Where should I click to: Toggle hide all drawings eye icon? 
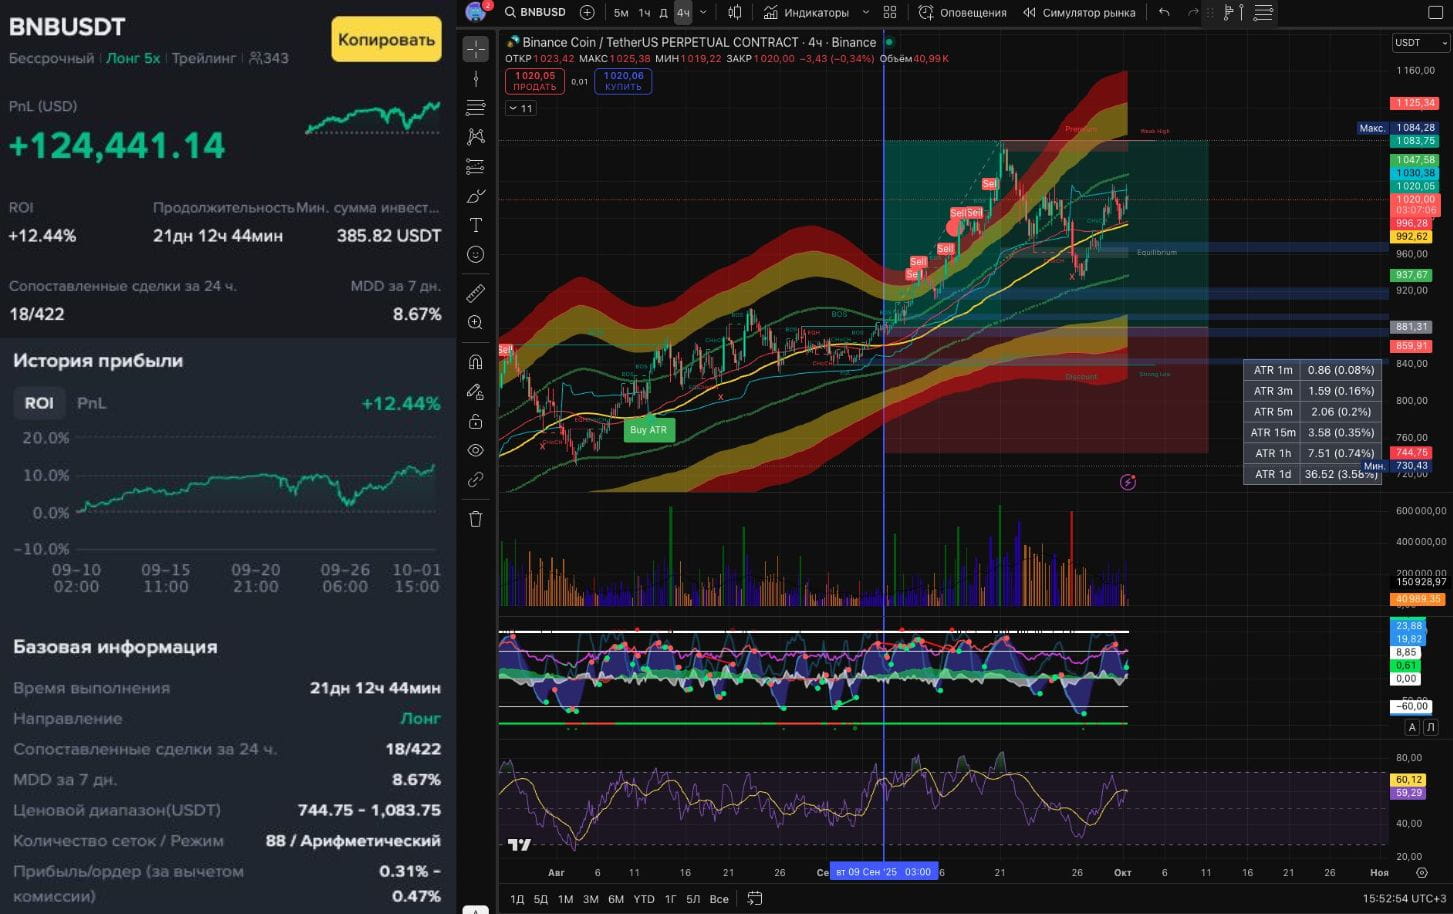[x=476, y=450]
